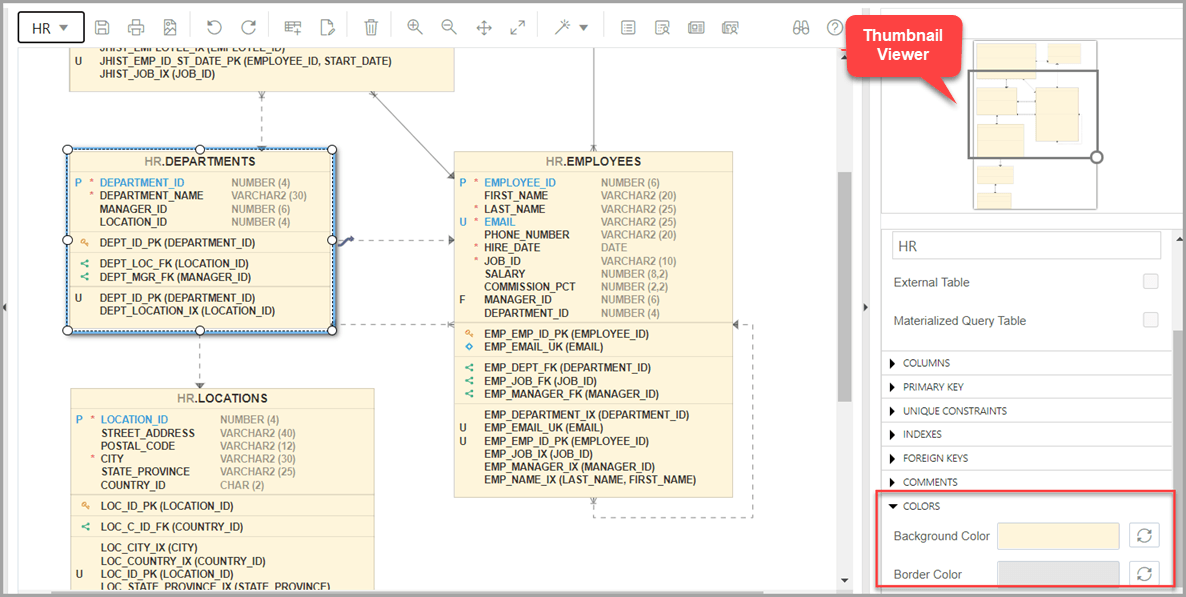Screen dimensions: 1186x597
Task: Check the Materialized Query Table option
Action: coord(1150,319)
